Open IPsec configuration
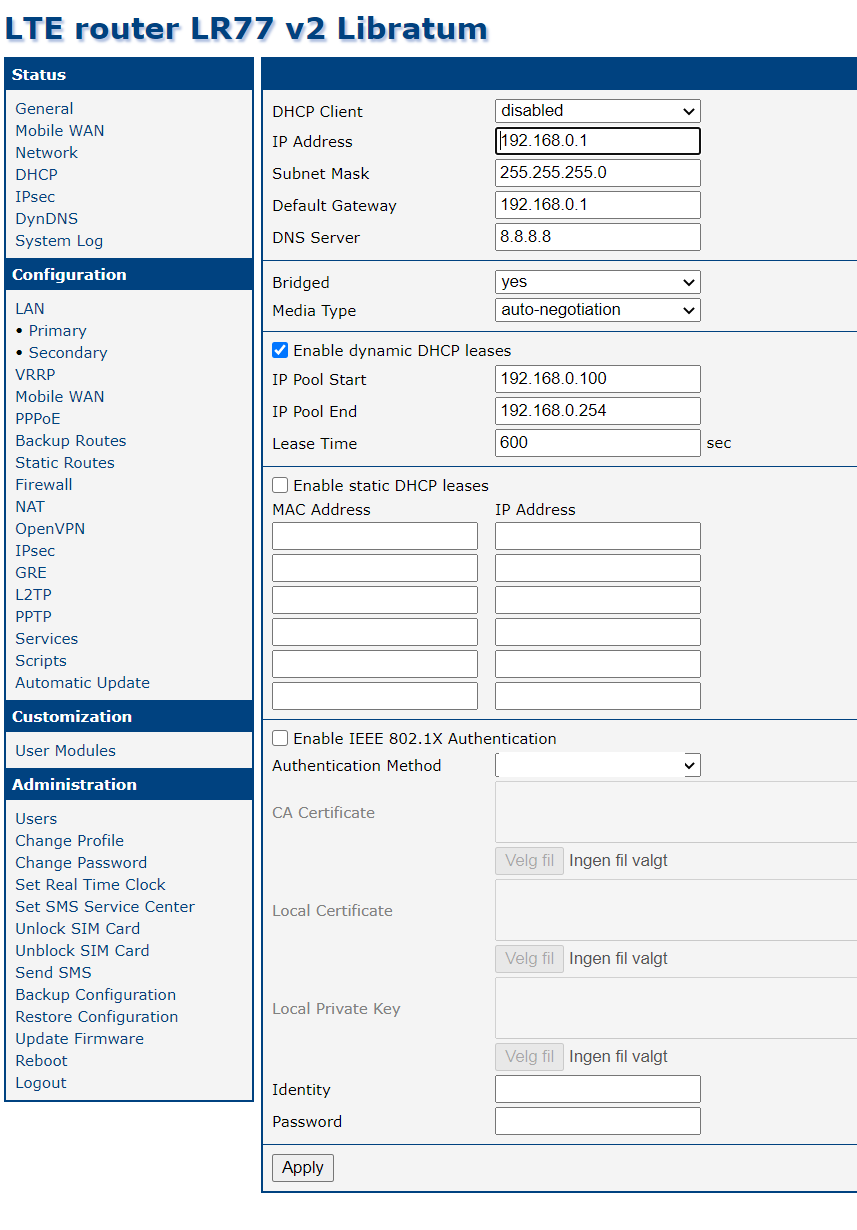 35,551
